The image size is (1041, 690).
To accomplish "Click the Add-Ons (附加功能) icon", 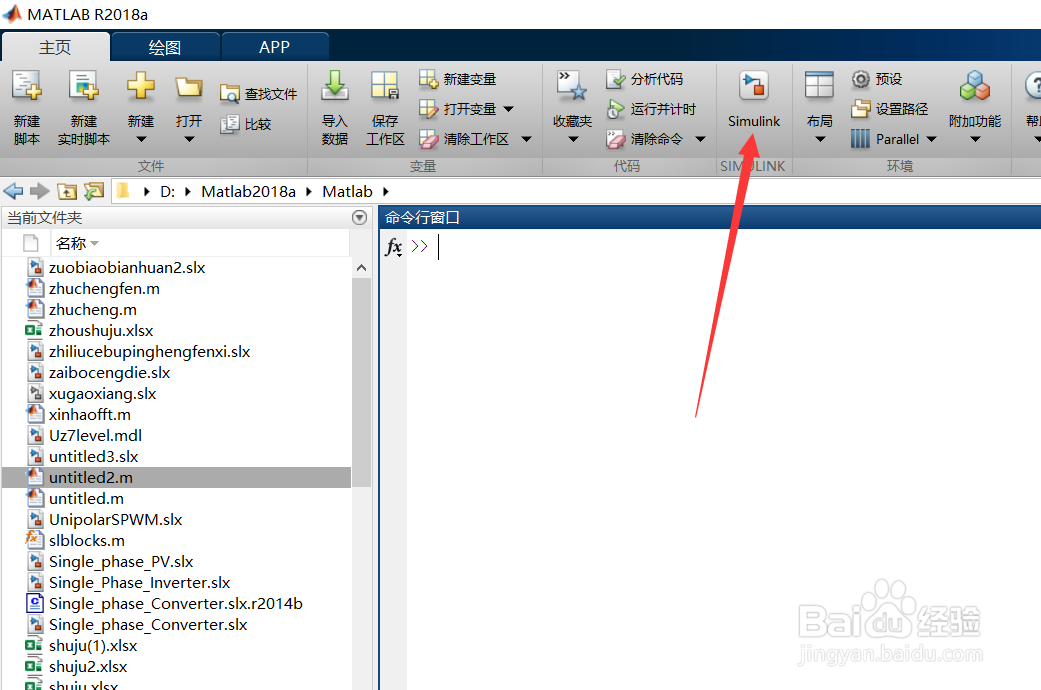I will click(975, 86).
